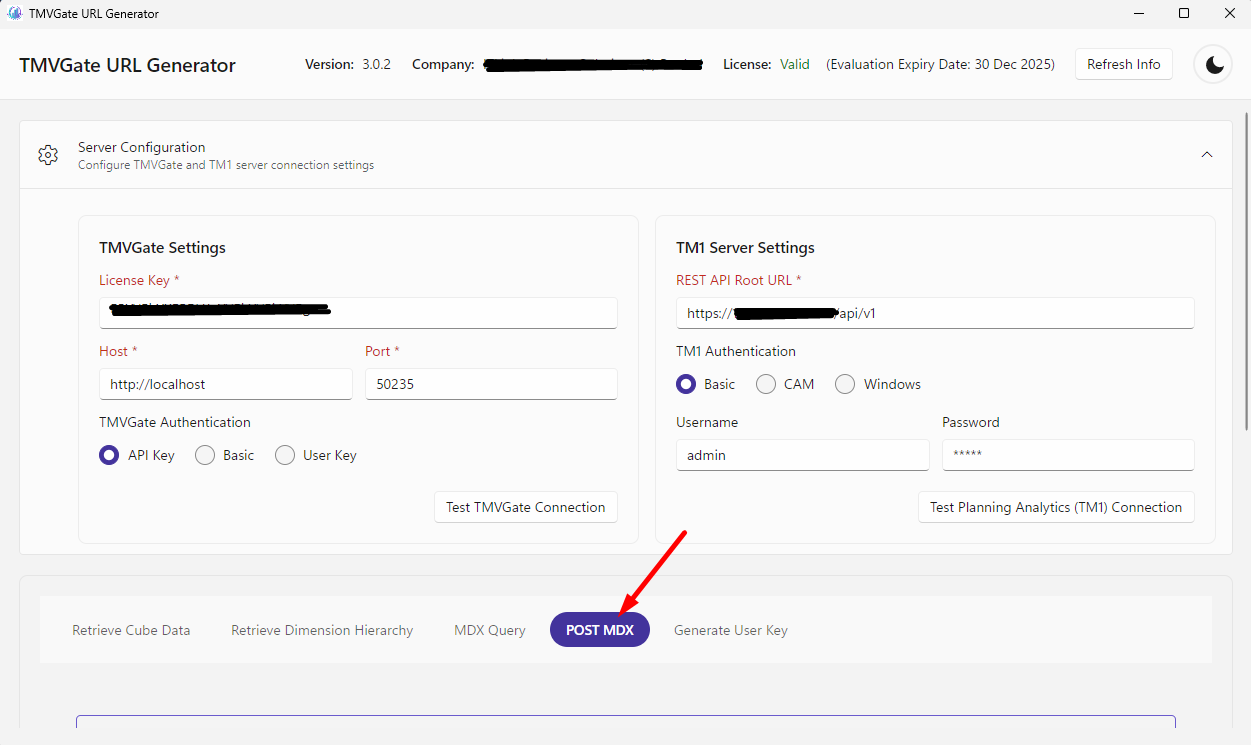This screenshot has width=1251, height=745.
Task: Select Basic TM1 authentication radio
Action: pyautogui.click(x=686, y=384)
